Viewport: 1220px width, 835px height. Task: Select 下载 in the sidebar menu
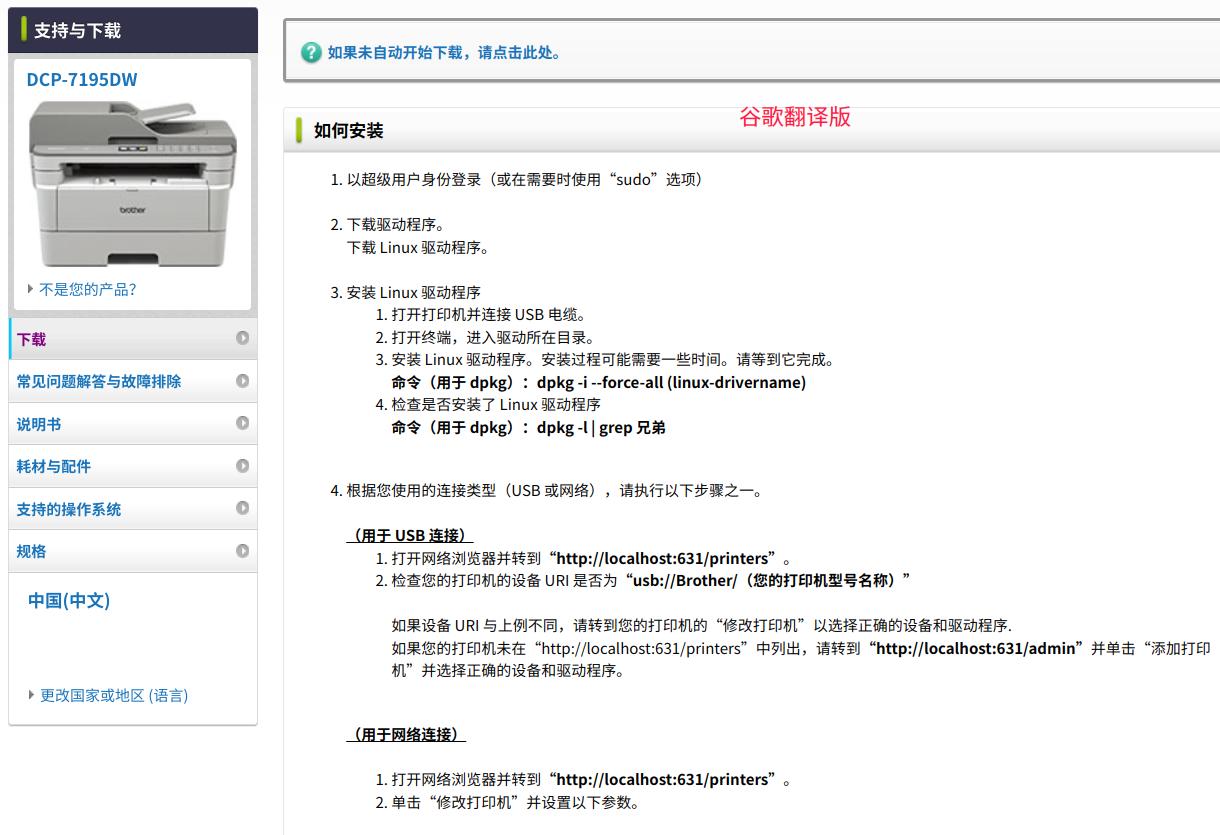pos(31,339)
